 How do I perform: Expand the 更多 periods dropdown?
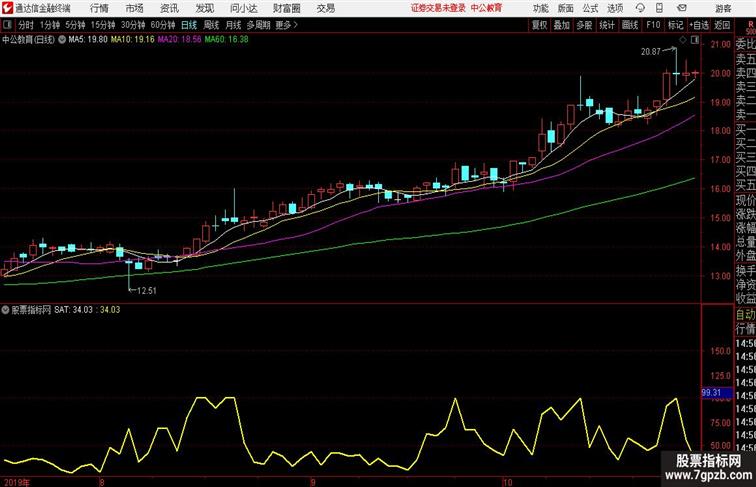[x=286, y=25]
